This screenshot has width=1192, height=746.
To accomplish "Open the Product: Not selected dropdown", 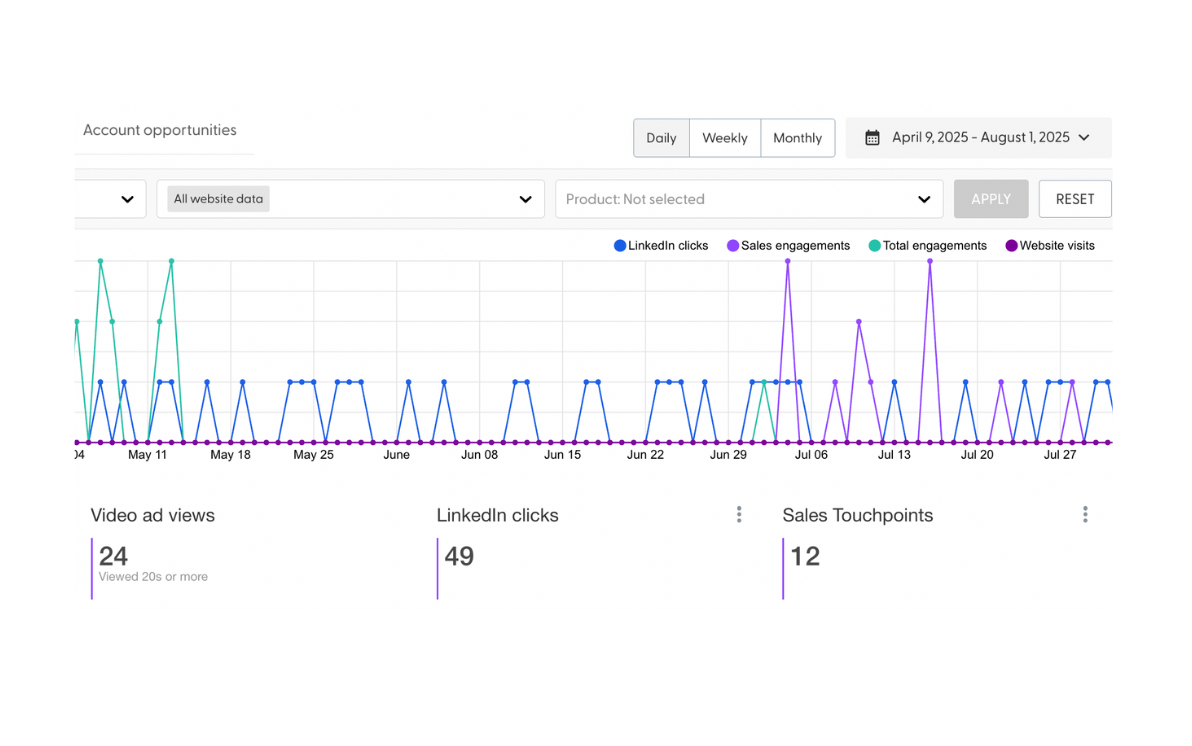I will 922,199.
